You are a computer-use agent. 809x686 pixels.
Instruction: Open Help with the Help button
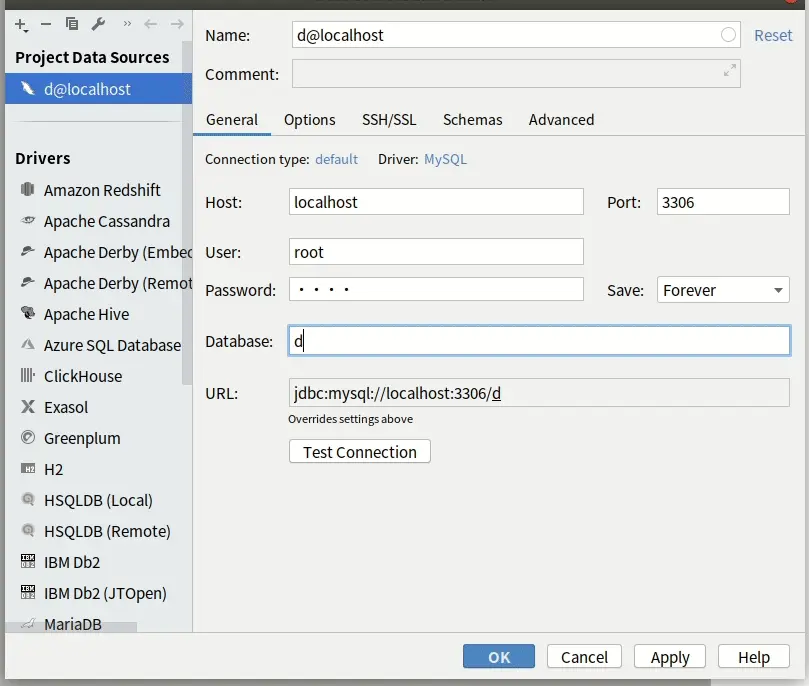[x=754, y=657]
